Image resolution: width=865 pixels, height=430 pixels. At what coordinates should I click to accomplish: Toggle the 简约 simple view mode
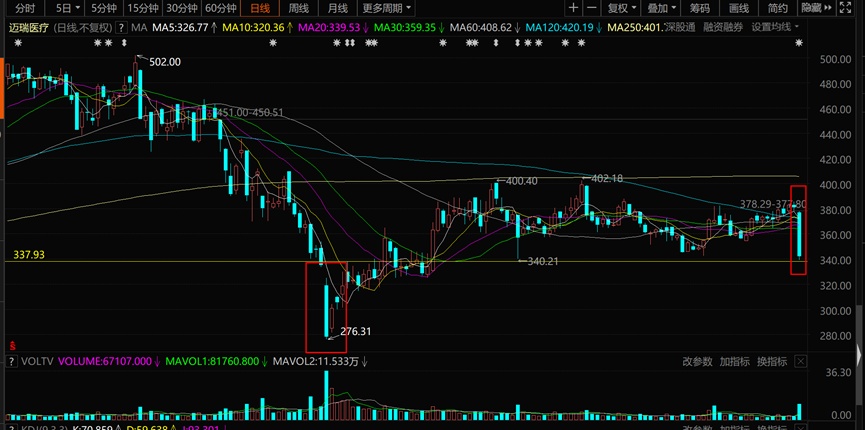tap(778, 8)
